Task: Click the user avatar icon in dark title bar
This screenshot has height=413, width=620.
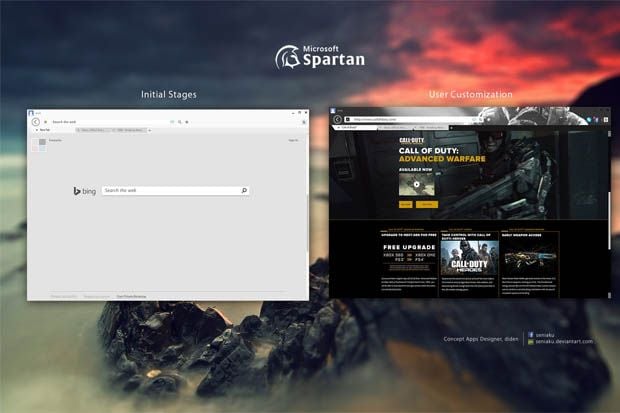Action: (333, 110)
